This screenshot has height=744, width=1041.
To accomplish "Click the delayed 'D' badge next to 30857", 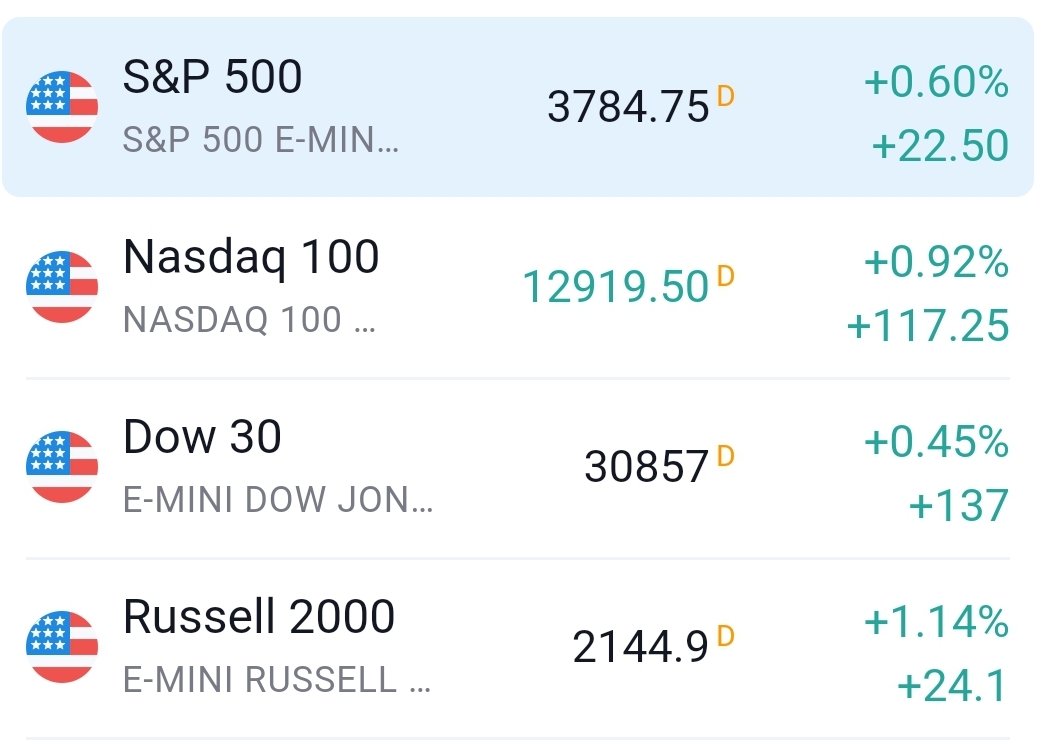I will tap(726, 457).
